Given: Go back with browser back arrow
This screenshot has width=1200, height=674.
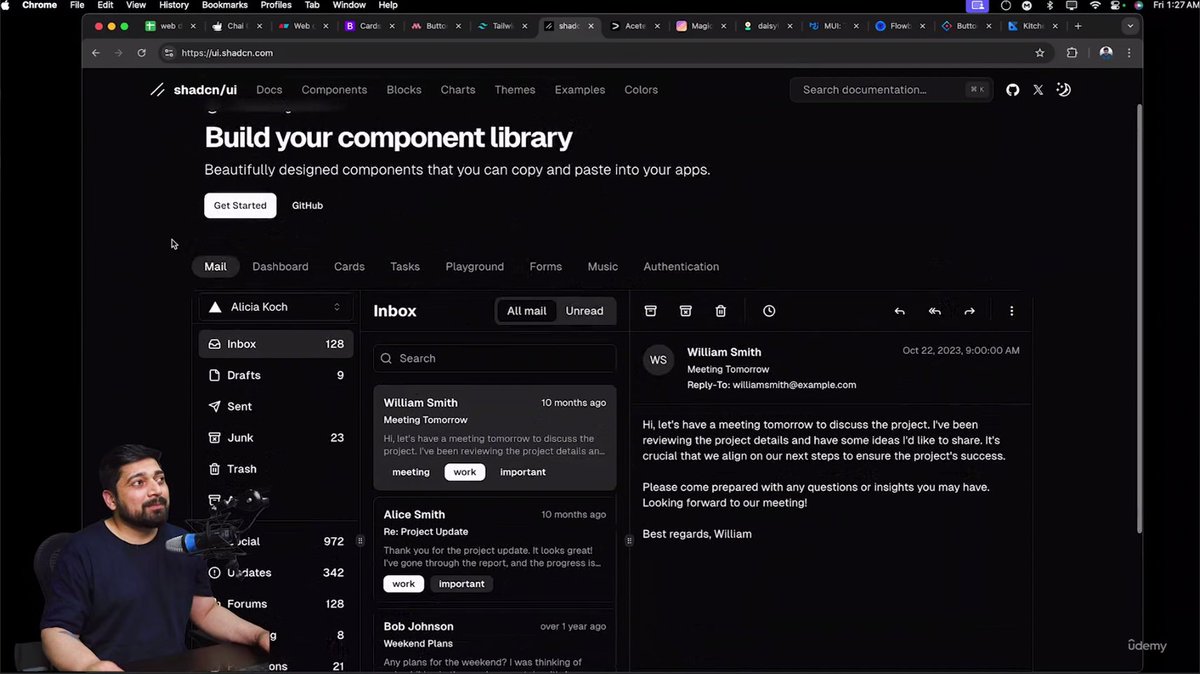Looking at the screenshot, I should 96,53.
